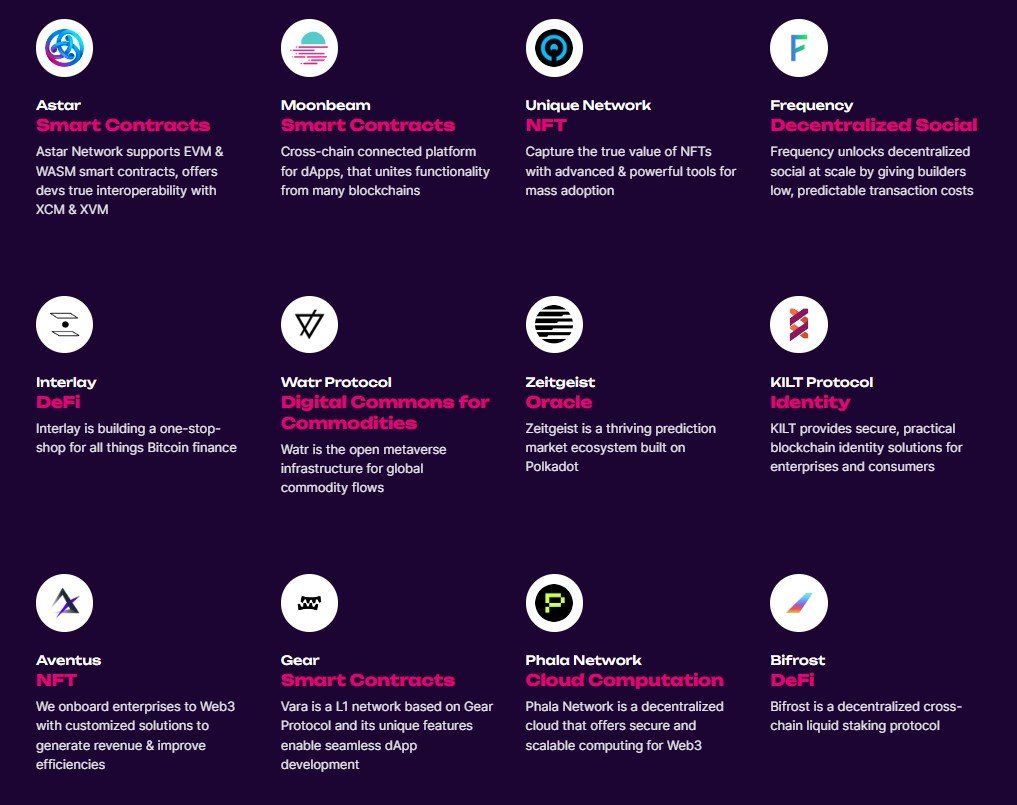Click the Astar logo icon

point(65,48)
